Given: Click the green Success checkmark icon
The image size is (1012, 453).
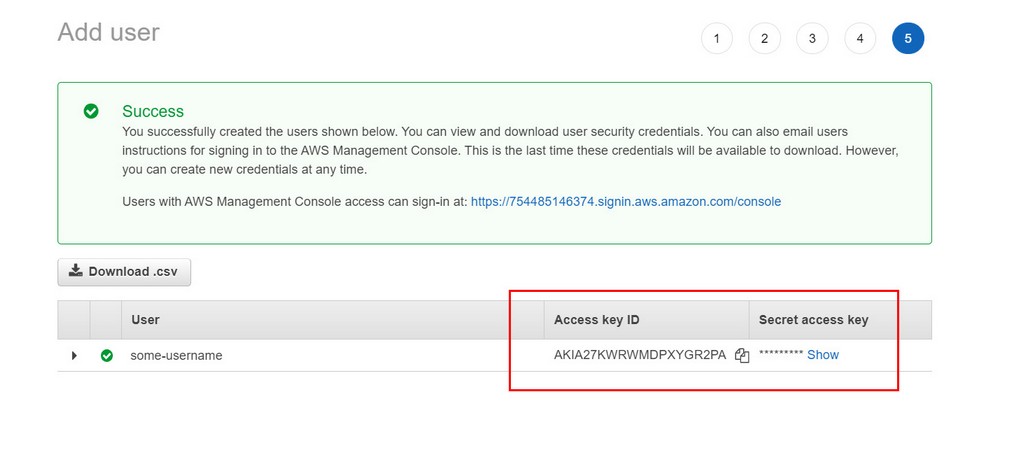Looking at the screenshot, I should tap(91, 111).
